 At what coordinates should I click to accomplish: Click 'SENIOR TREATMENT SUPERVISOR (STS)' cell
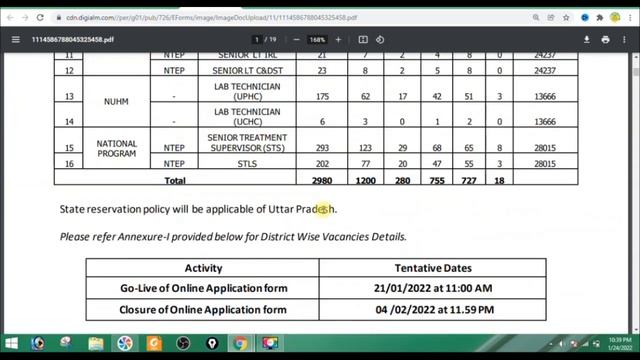pyautogui.click(x=247, y=142)
